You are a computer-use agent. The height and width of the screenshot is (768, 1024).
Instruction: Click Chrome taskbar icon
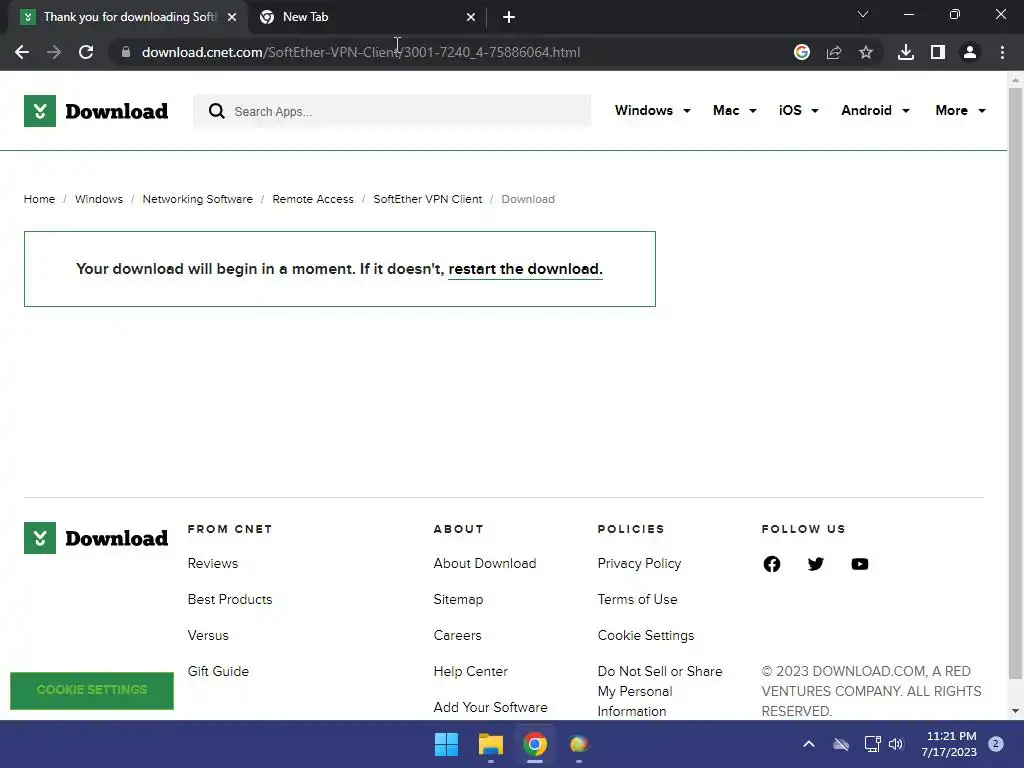pos(534,744)
